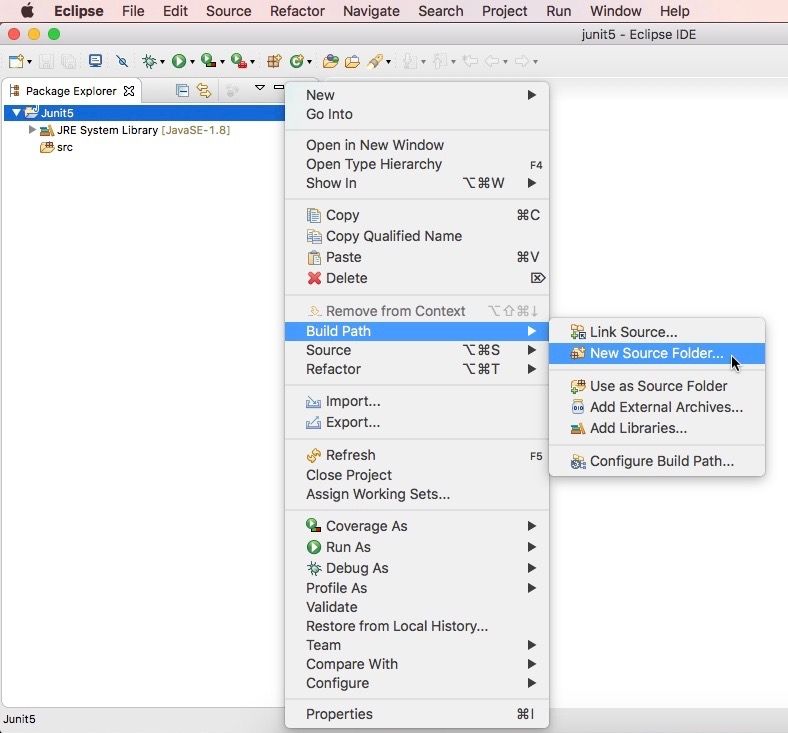Open Coverage As submenu
The width and height of the screenshot is (788, 733).
(417, 526)
